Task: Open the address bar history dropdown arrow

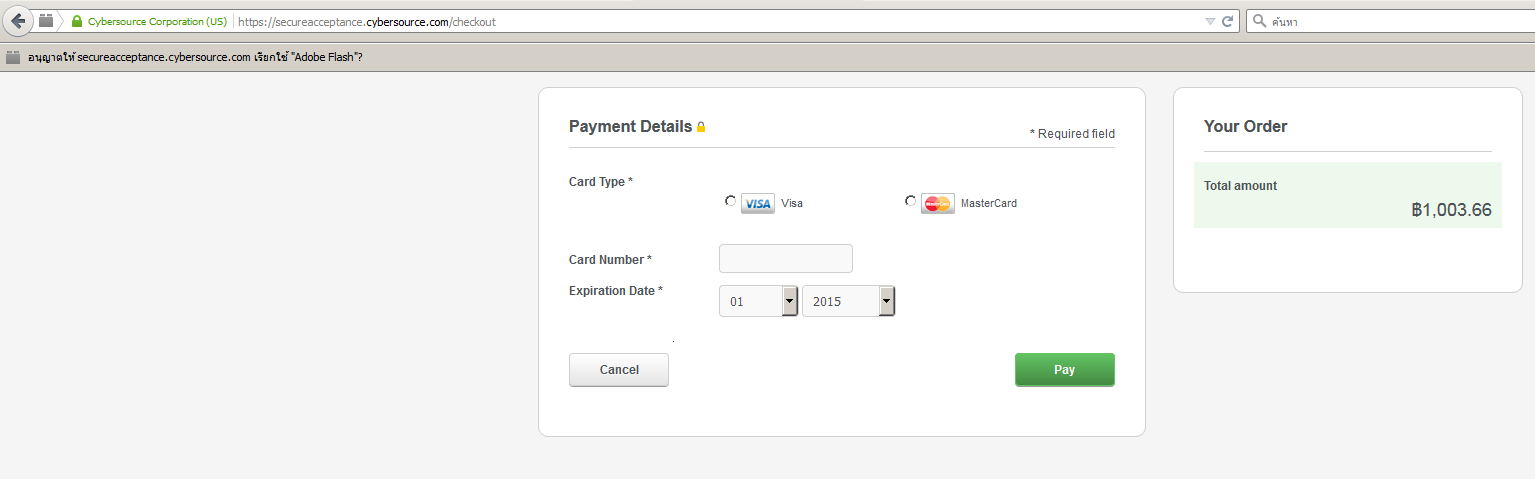Action: tap(1210, 21)
